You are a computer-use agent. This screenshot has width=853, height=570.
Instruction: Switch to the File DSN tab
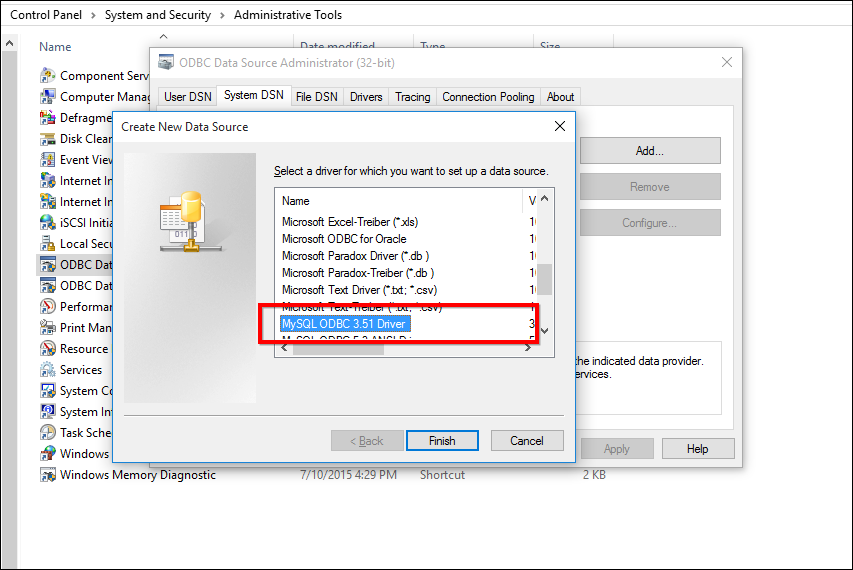317,97
